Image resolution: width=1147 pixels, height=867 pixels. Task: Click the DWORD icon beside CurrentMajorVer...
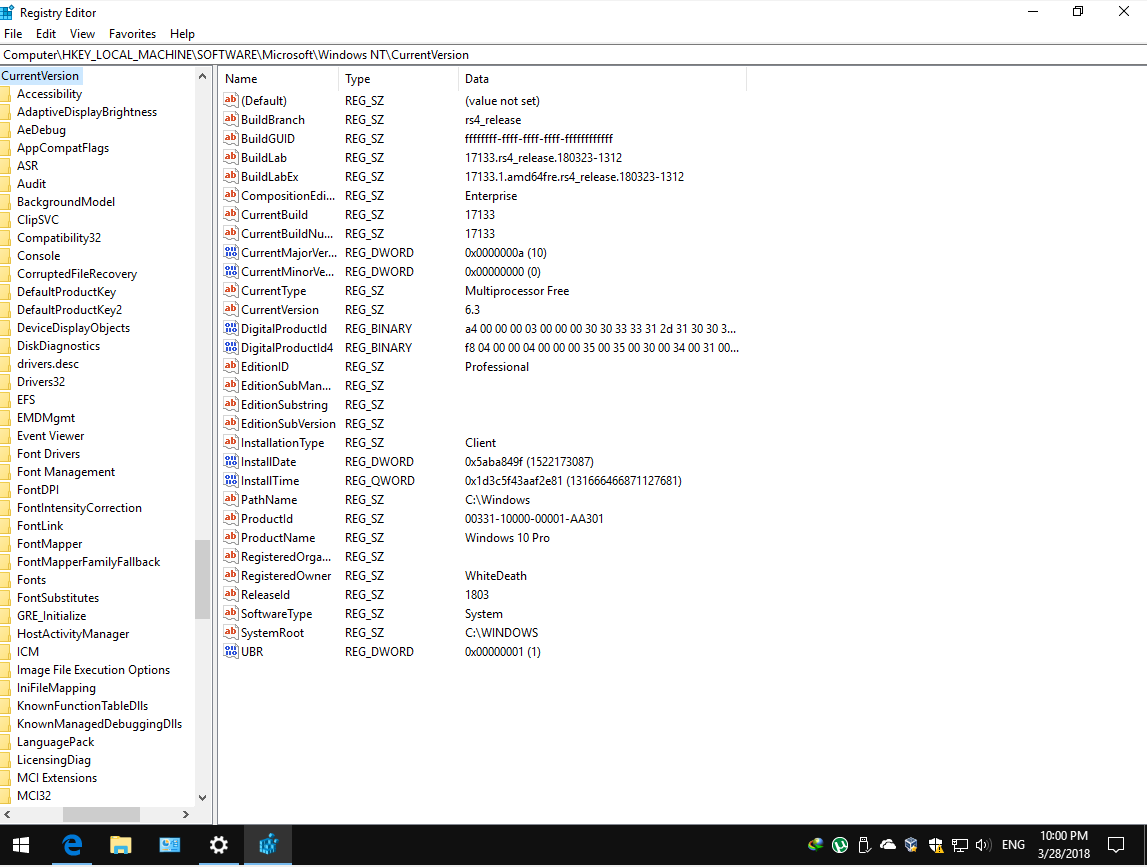click(231, 252)
